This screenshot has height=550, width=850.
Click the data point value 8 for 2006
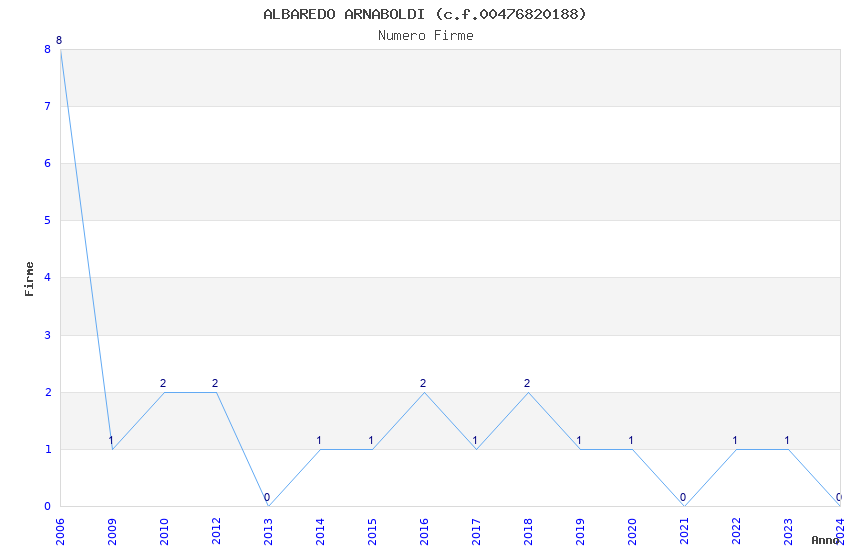(59, 41)
